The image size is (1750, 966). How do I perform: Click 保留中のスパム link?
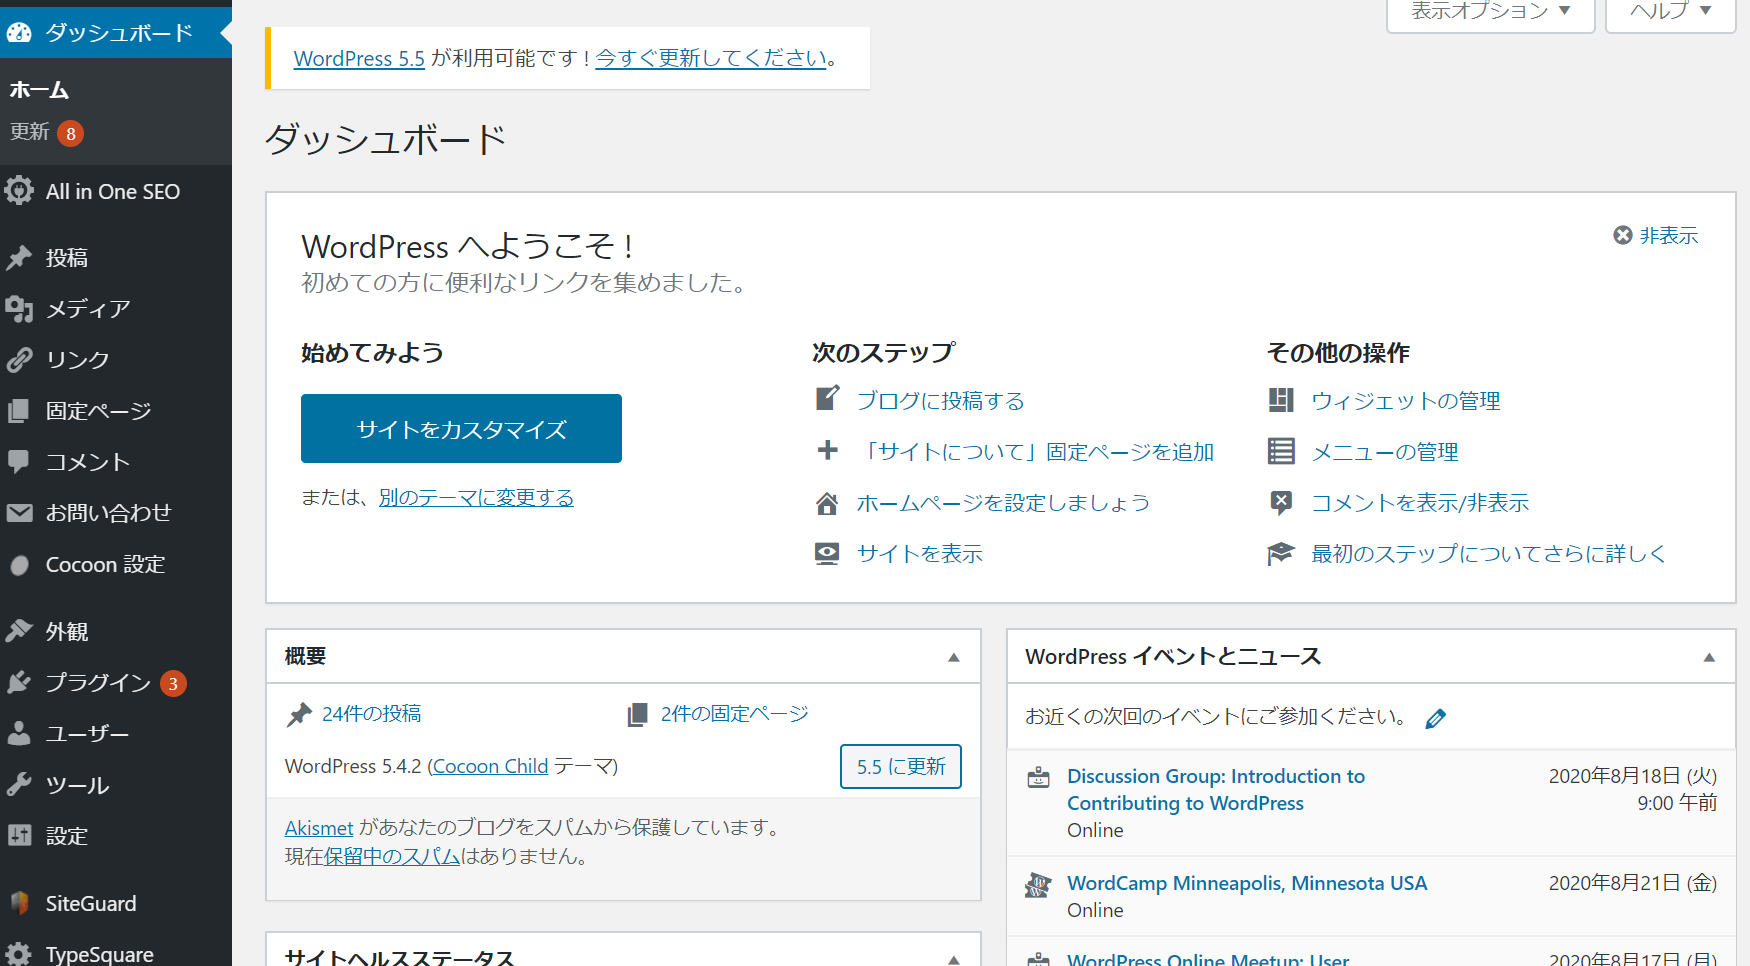pos(392,856)
